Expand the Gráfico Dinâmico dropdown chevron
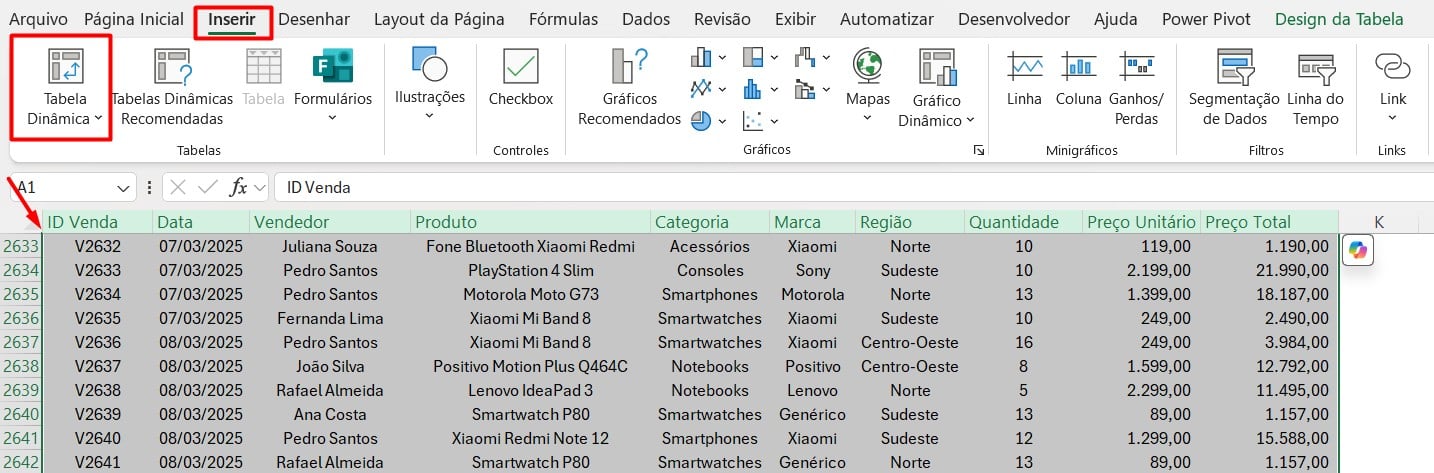 [970, 120]
